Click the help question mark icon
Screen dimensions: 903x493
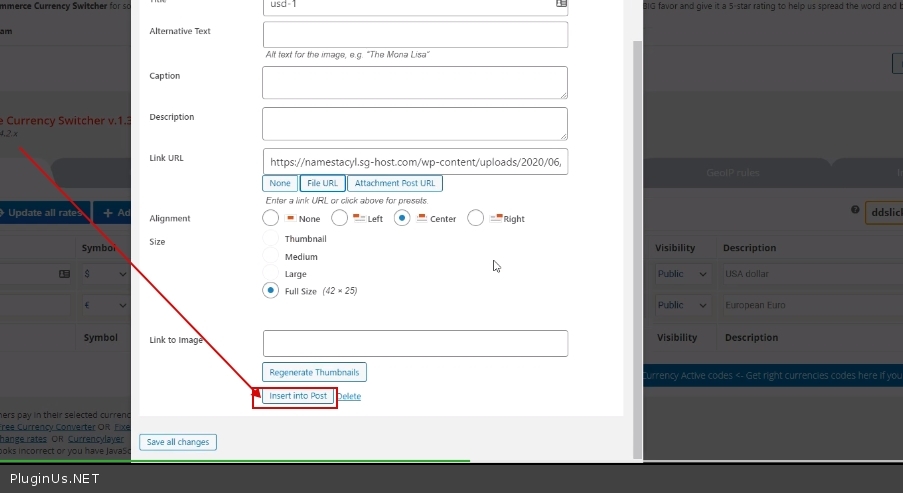[855, 210]
